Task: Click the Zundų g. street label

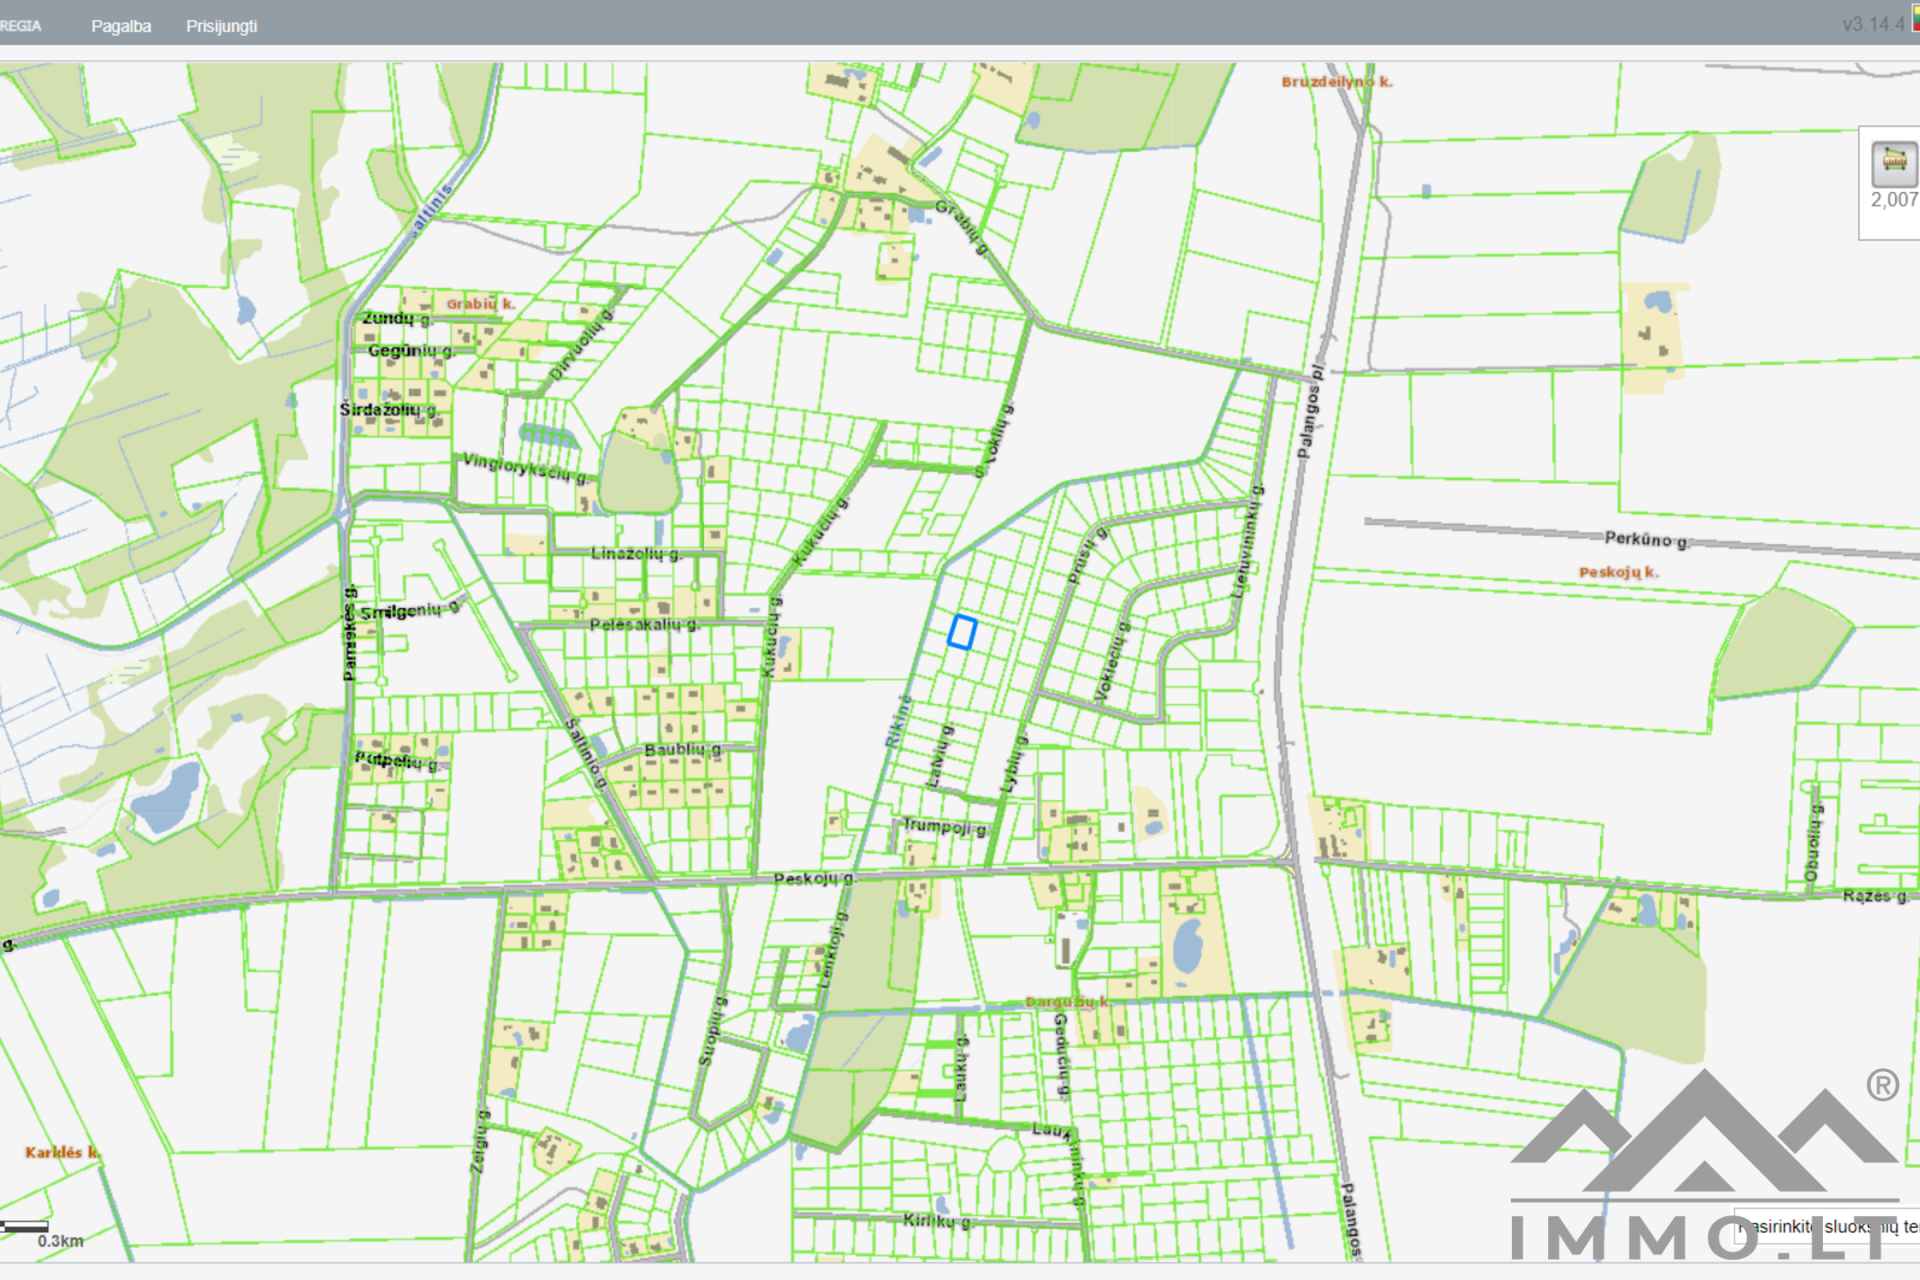Action: [x=396, y=318]
